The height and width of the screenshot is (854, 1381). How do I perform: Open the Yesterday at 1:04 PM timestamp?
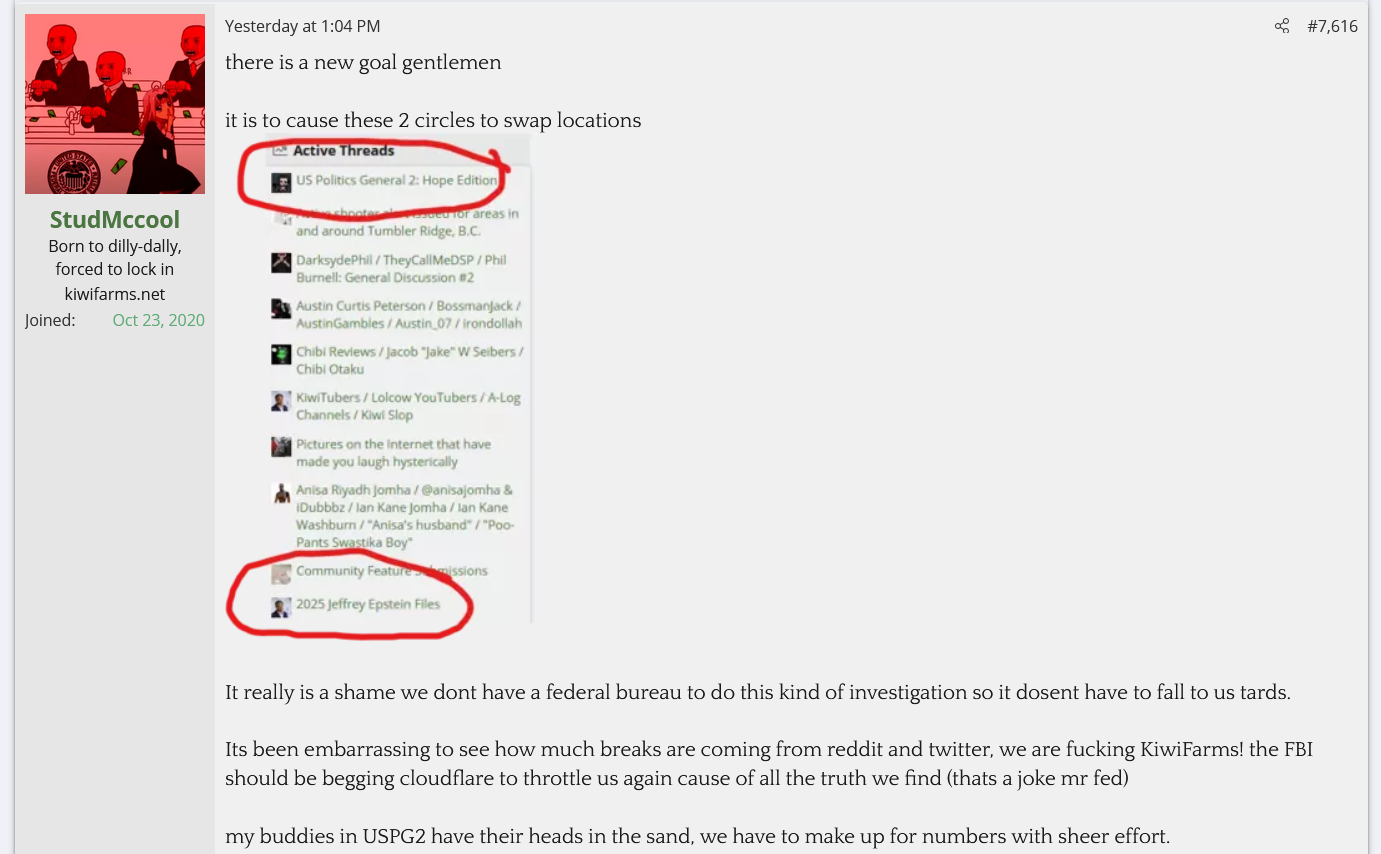302,26
